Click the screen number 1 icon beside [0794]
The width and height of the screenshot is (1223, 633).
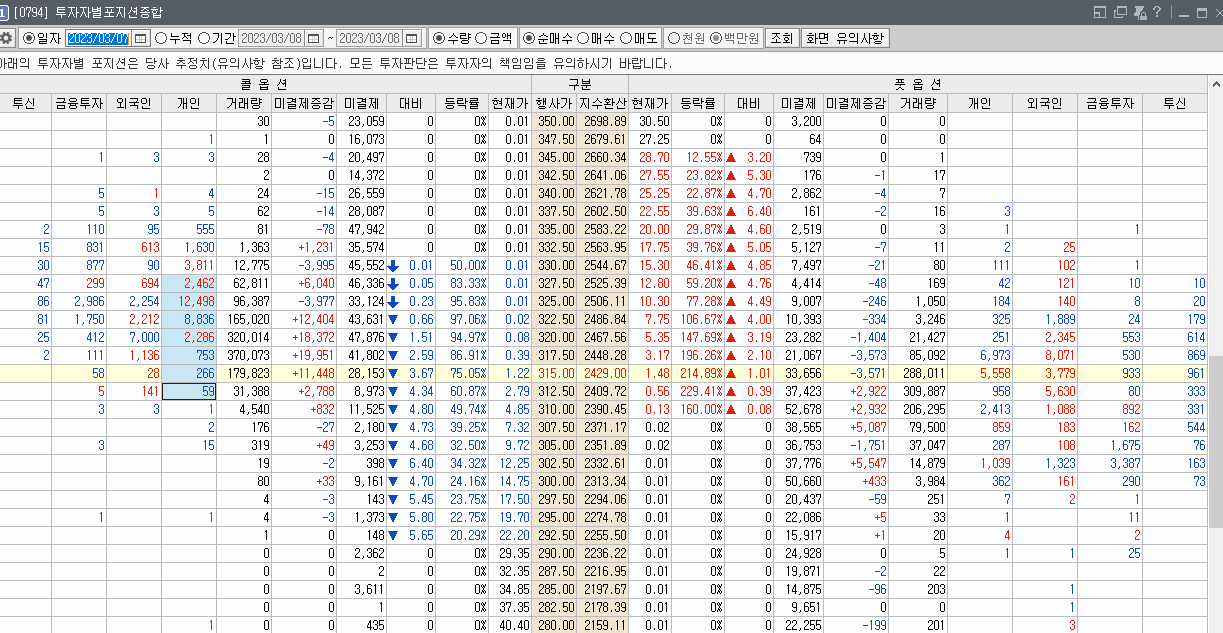(x=4, y=12)
